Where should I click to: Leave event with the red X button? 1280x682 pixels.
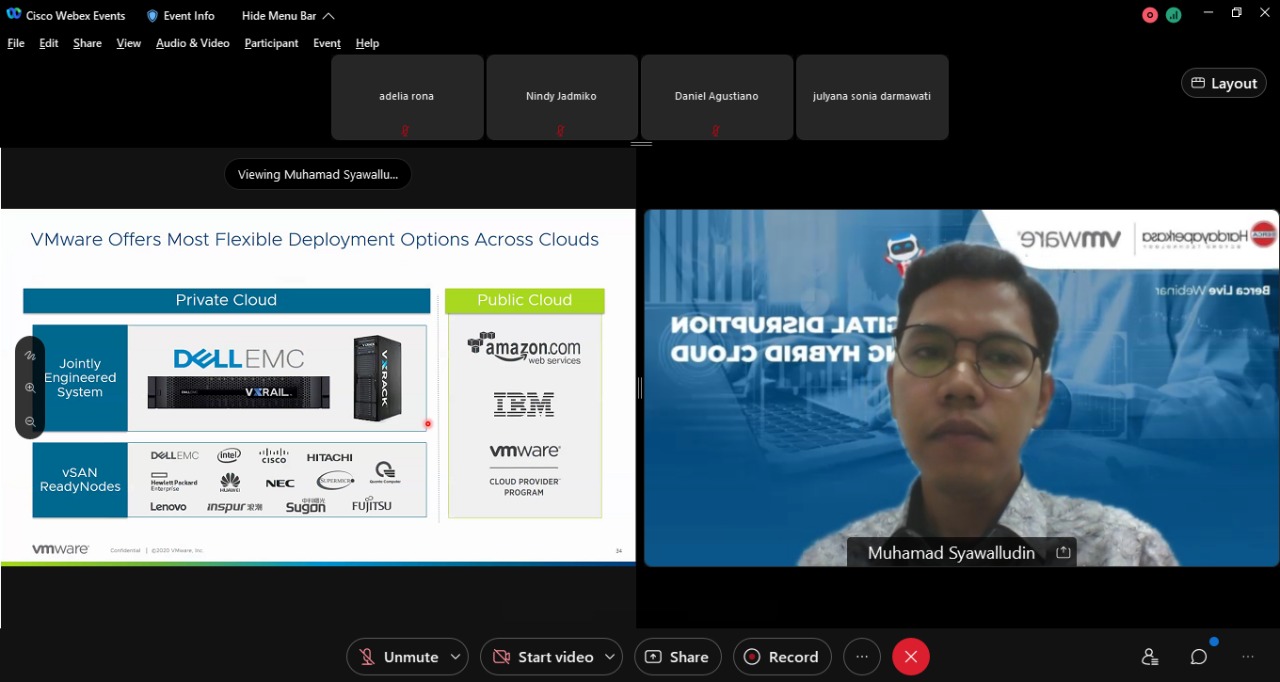[x=911, y=657]
